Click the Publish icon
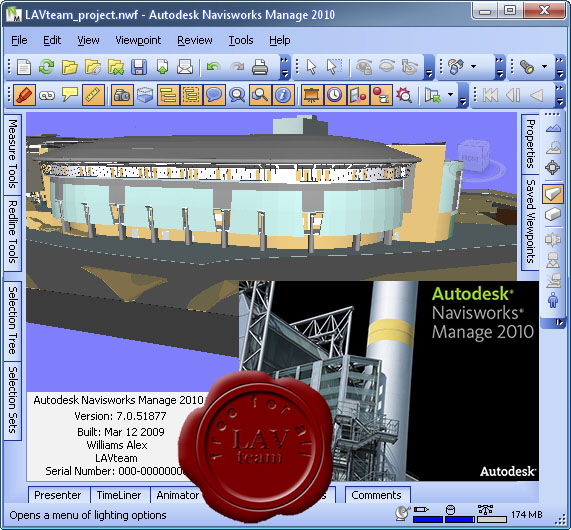The width and height of the screenshot is (571, 530). (x=162, y=67)
